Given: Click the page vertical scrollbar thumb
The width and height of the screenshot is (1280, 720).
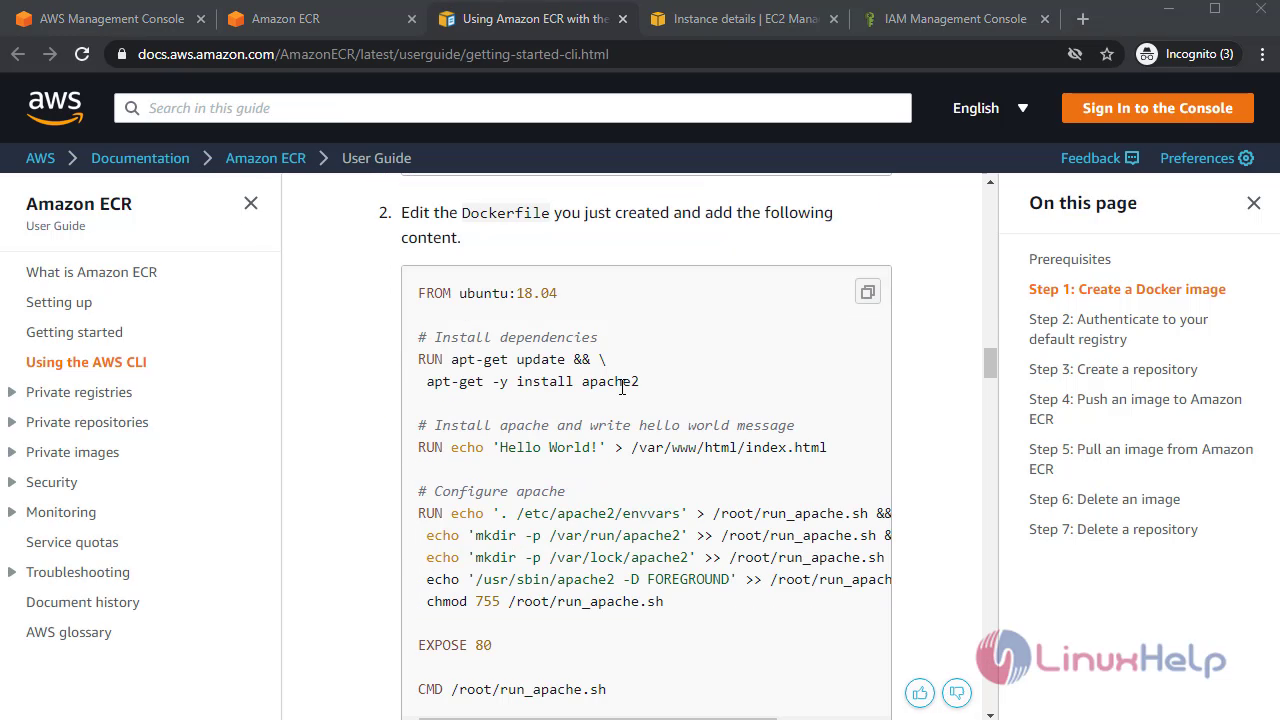Looking at the screenshot, I should (990, 363).
